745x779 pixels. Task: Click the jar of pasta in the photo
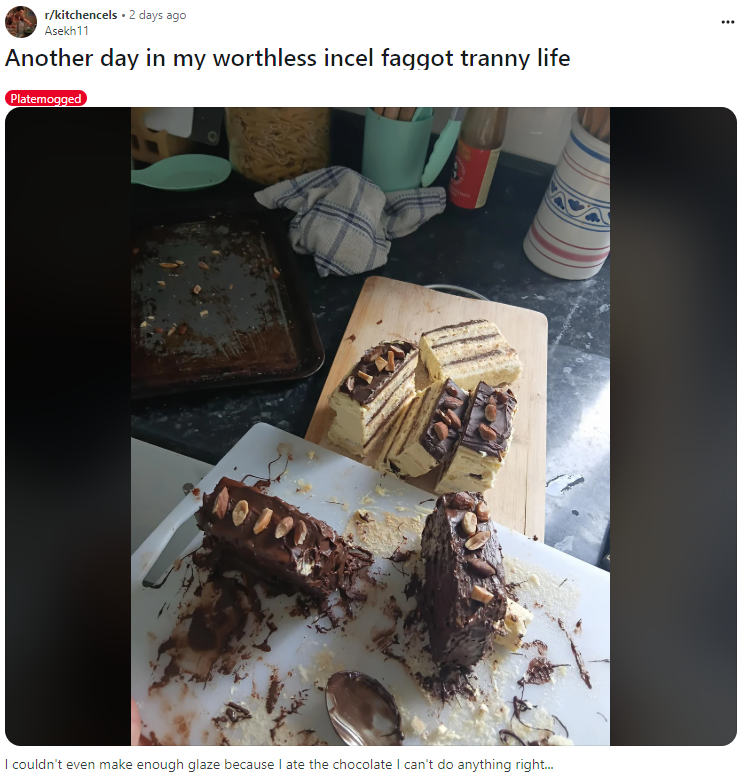[x=278, y=144]
